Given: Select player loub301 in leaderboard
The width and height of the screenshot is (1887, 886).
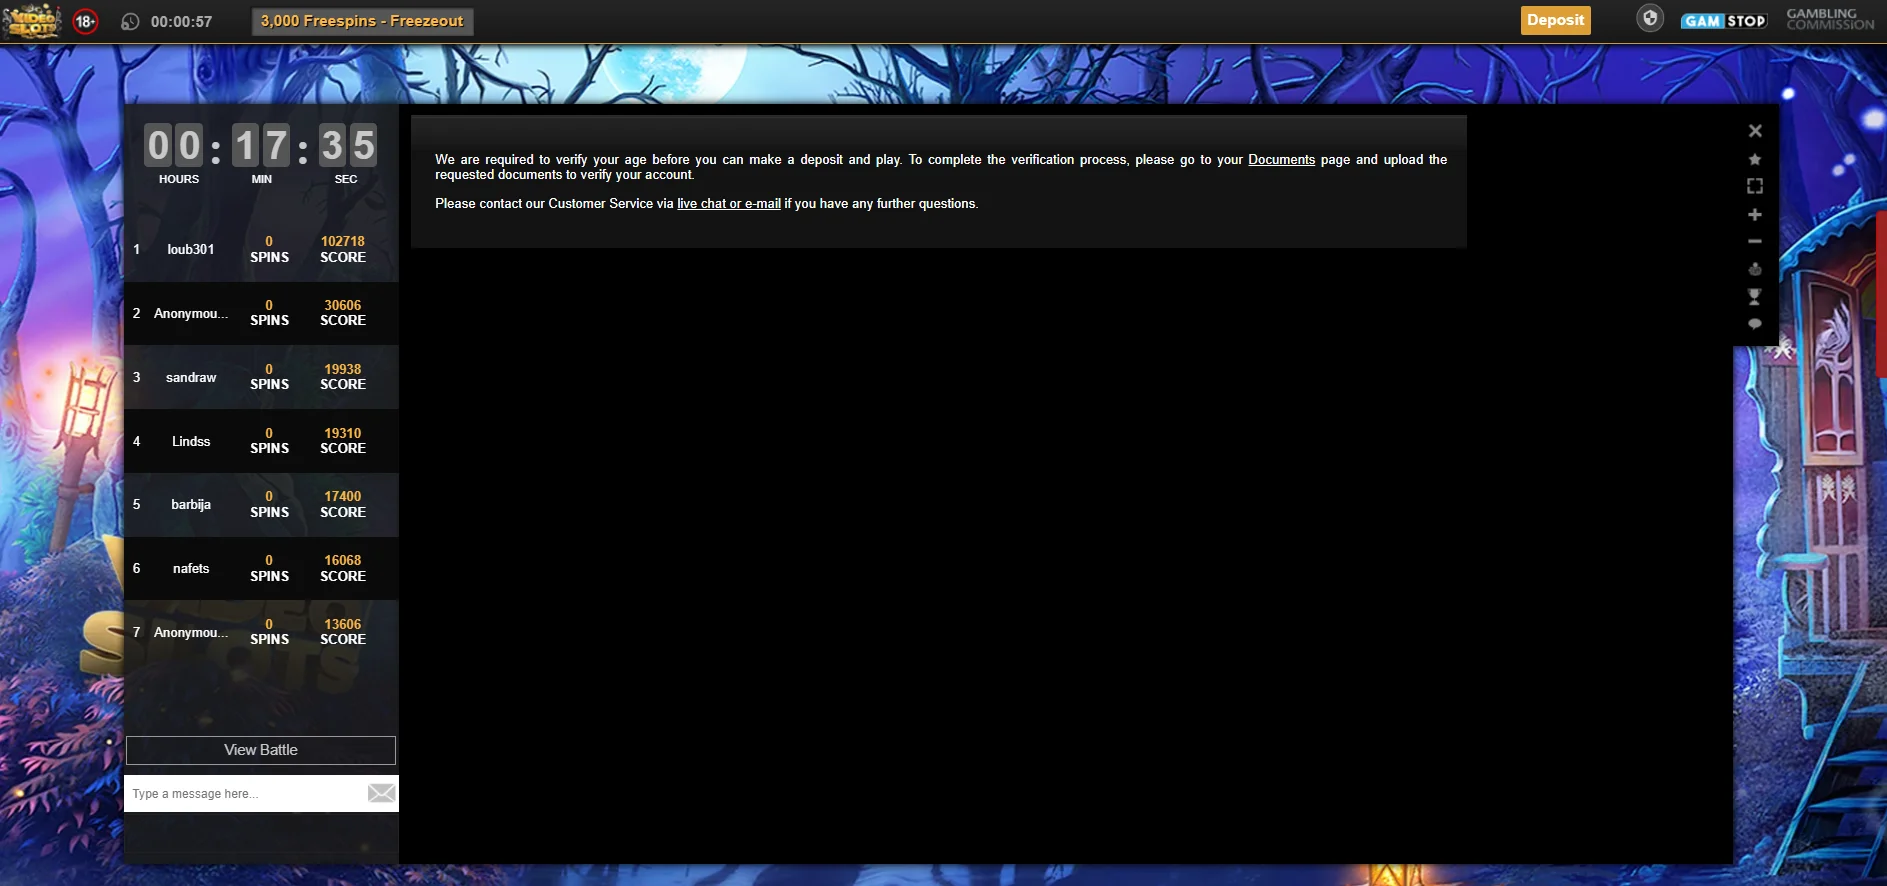Looking at the screenshot, I should (190, 250).
